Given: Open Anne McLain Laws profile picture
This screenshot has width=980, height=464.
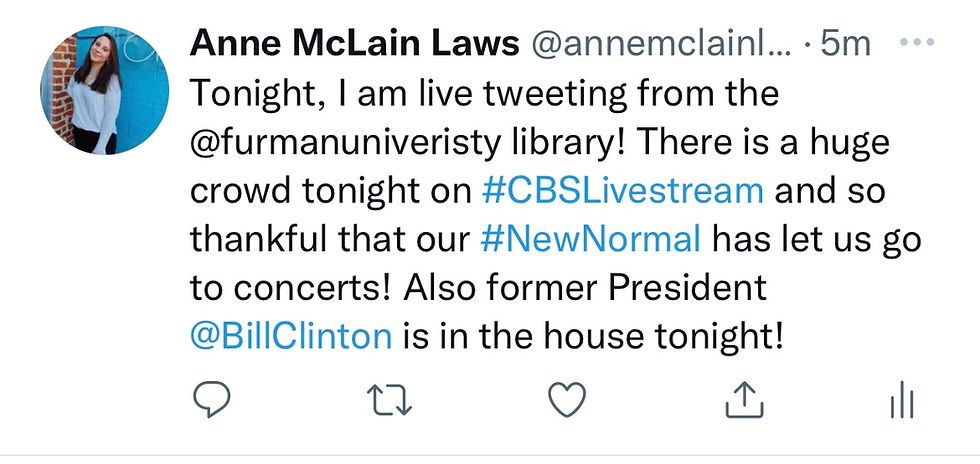Looking at the screenshot, I should (x=104, y=91).
